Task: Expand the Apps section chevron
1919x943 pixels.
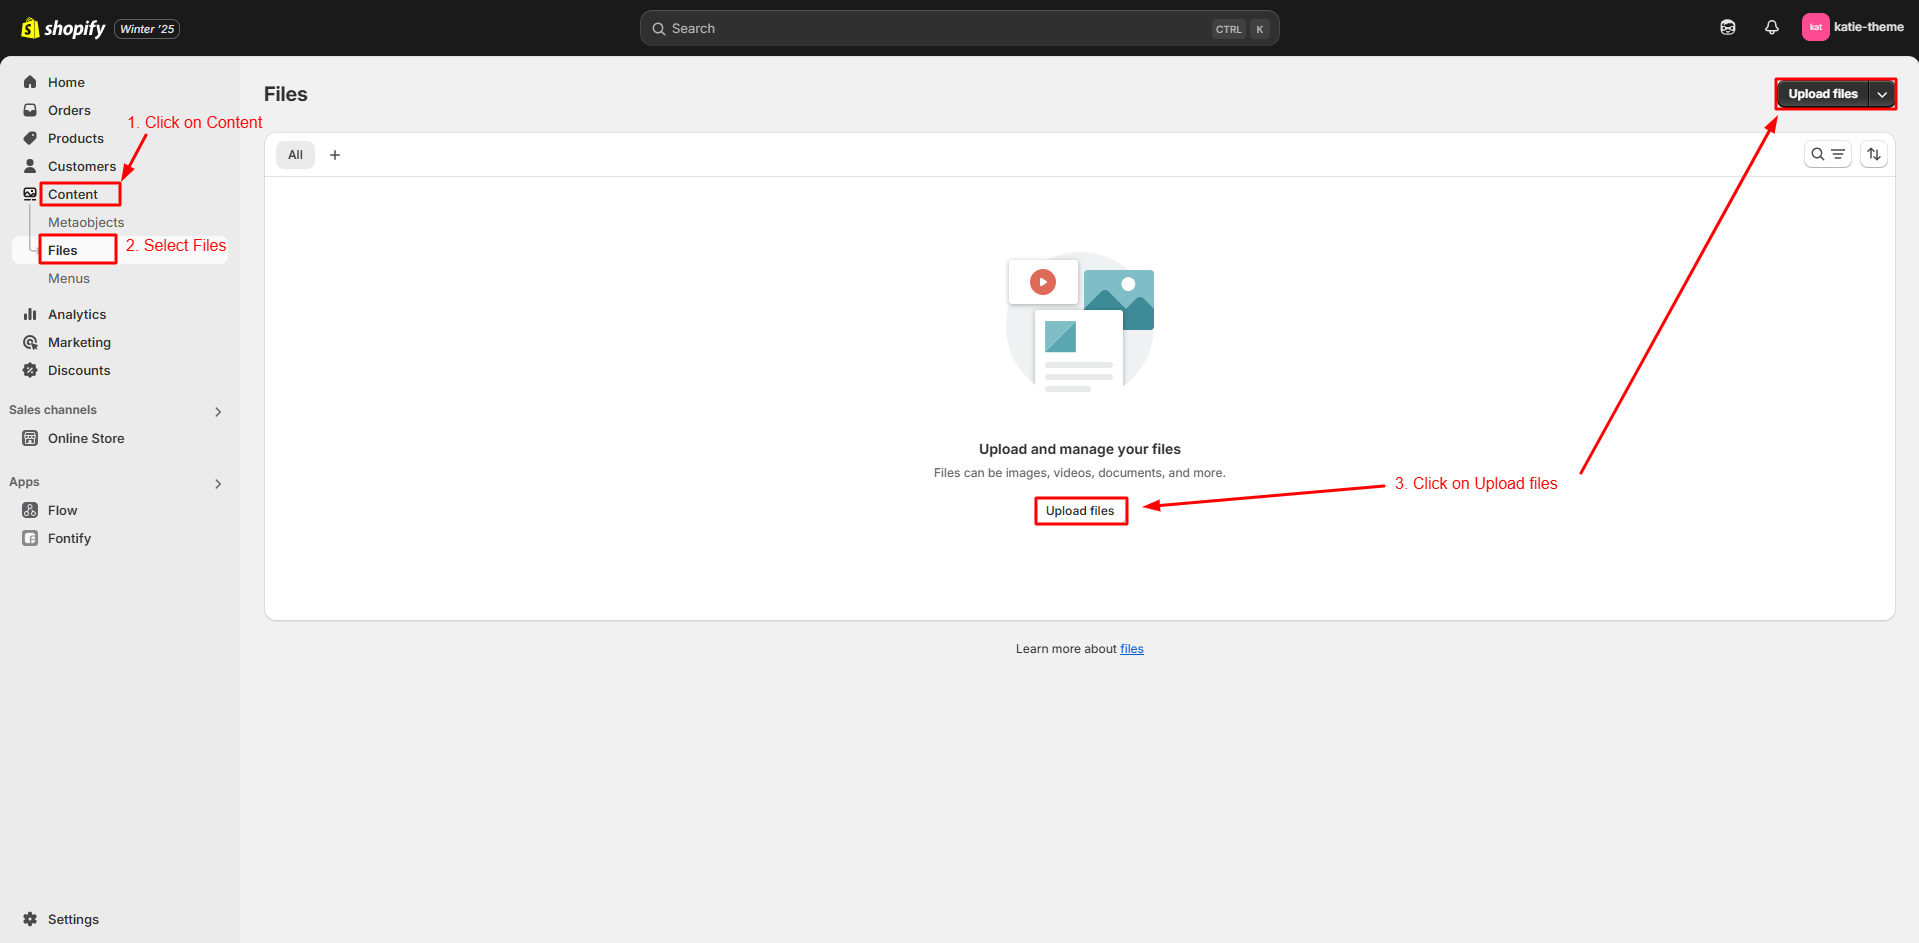Action: point(218,483)
